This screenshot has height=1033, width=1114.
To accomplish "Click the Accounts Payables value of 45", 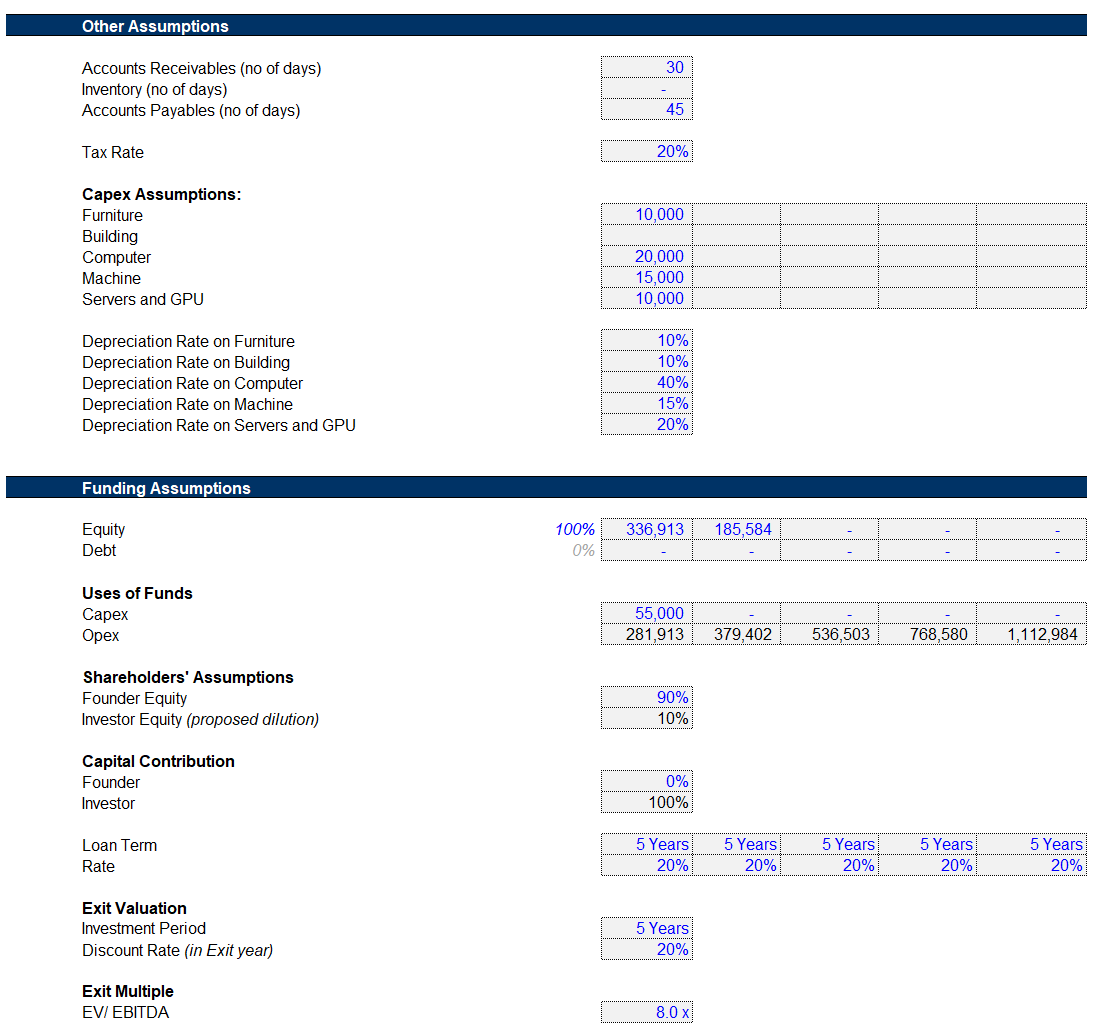I will 646,110.
